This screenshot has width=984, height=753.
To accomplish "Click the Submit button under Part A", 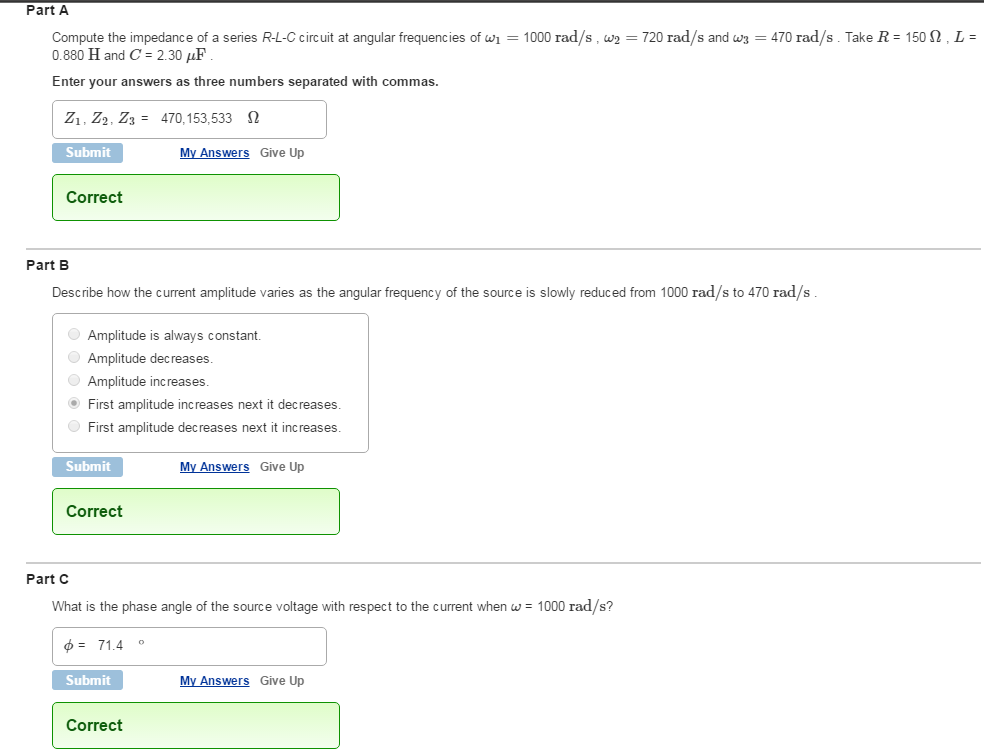I will click(88, 153).
